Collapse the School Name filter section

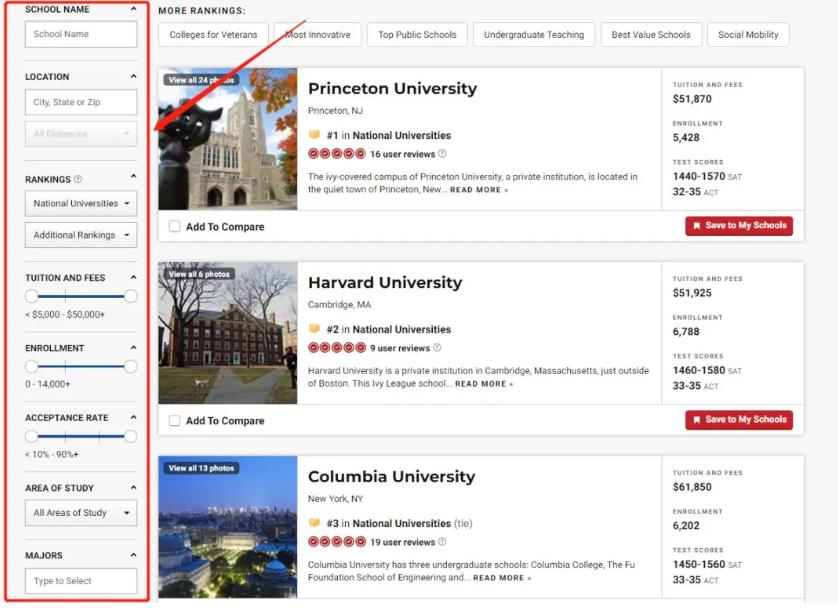pos(133,9)
